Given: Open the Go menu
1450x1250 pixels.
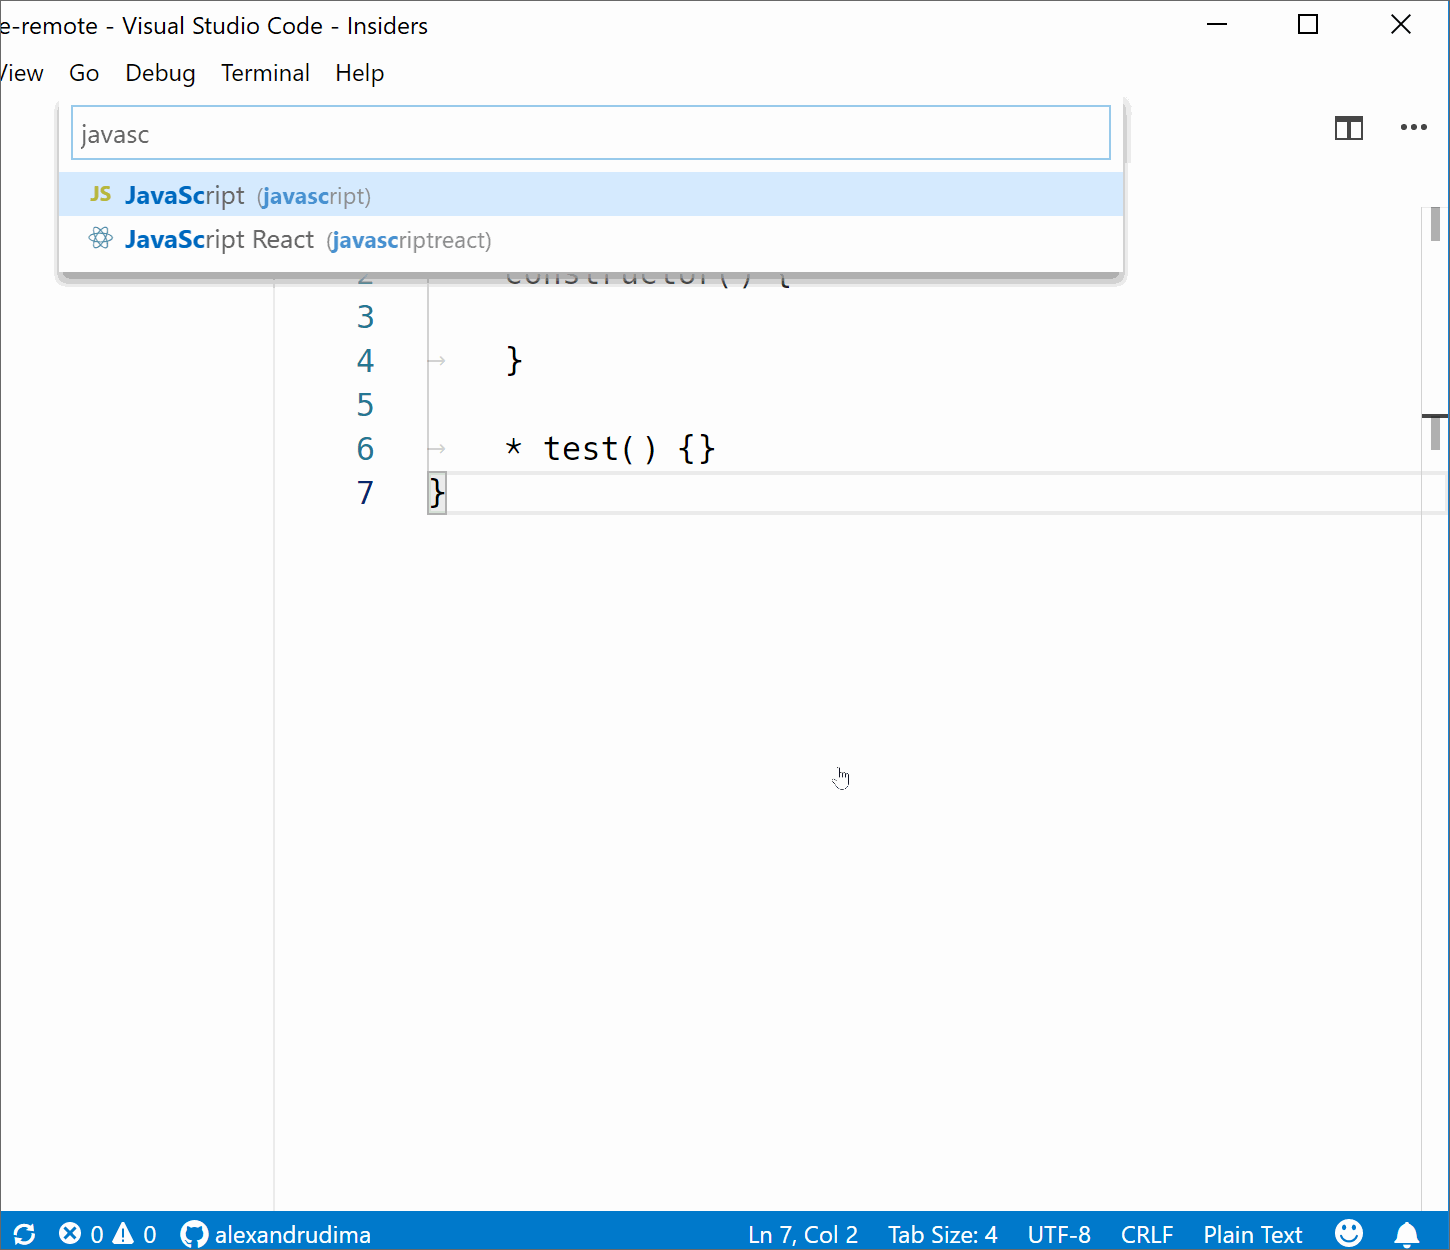Looking at the screenshot, I should coord(84,73).
